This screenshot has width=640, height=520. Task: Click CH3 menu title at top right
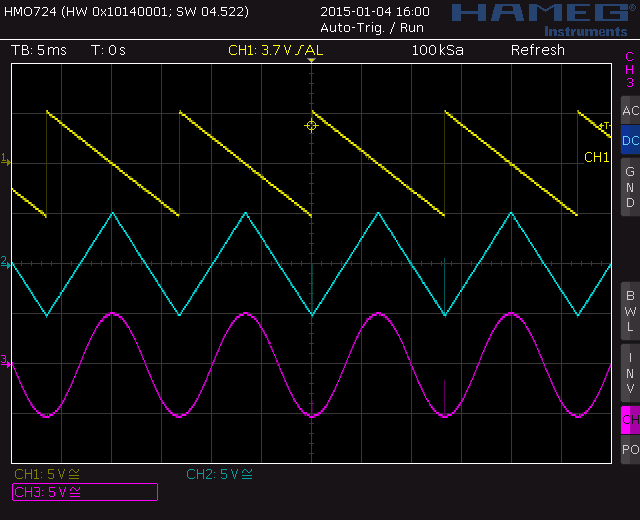coord(629,69)
